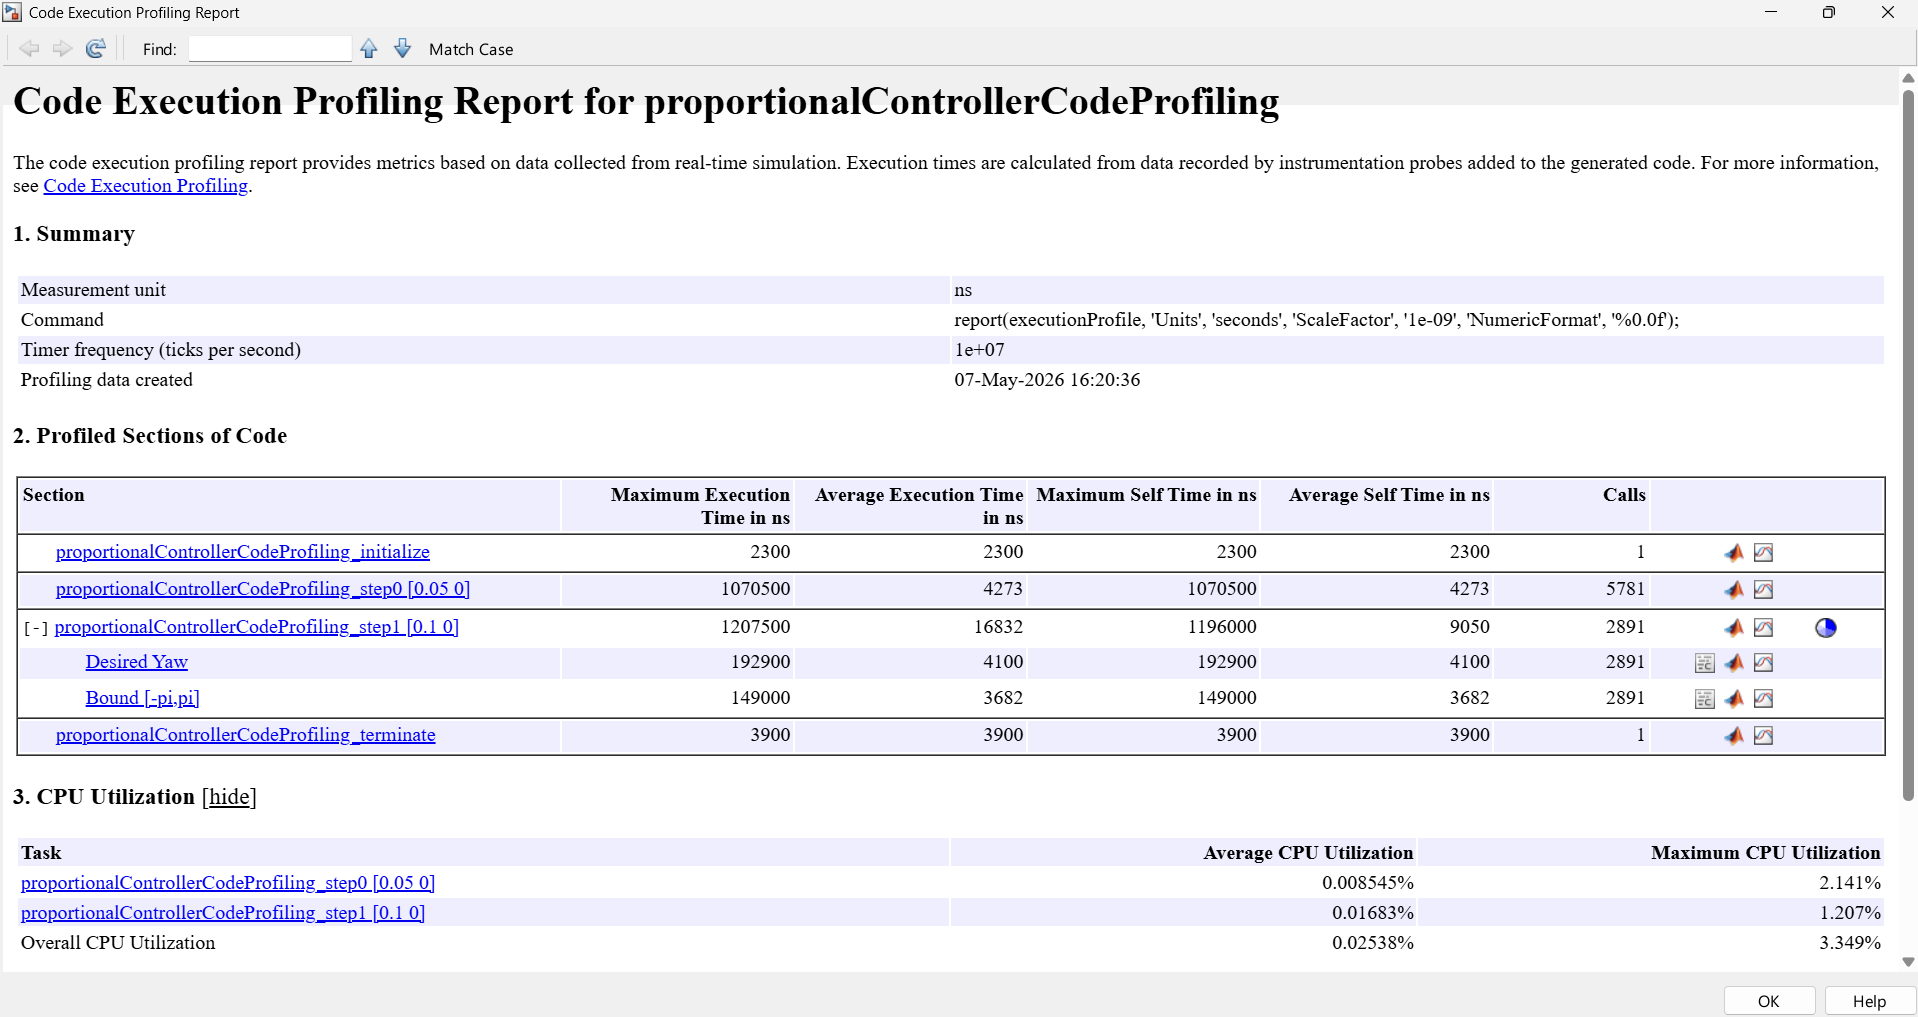Export terminate row data to MATLAB
Image resolution: width=1918 pixels, height=1017 pixels.
coord(1734,735)
